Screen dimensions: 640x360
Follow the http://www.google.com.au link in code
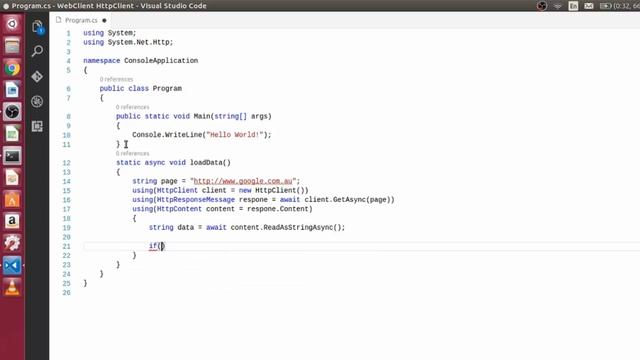pyautogui.click(x=243, y=181)
